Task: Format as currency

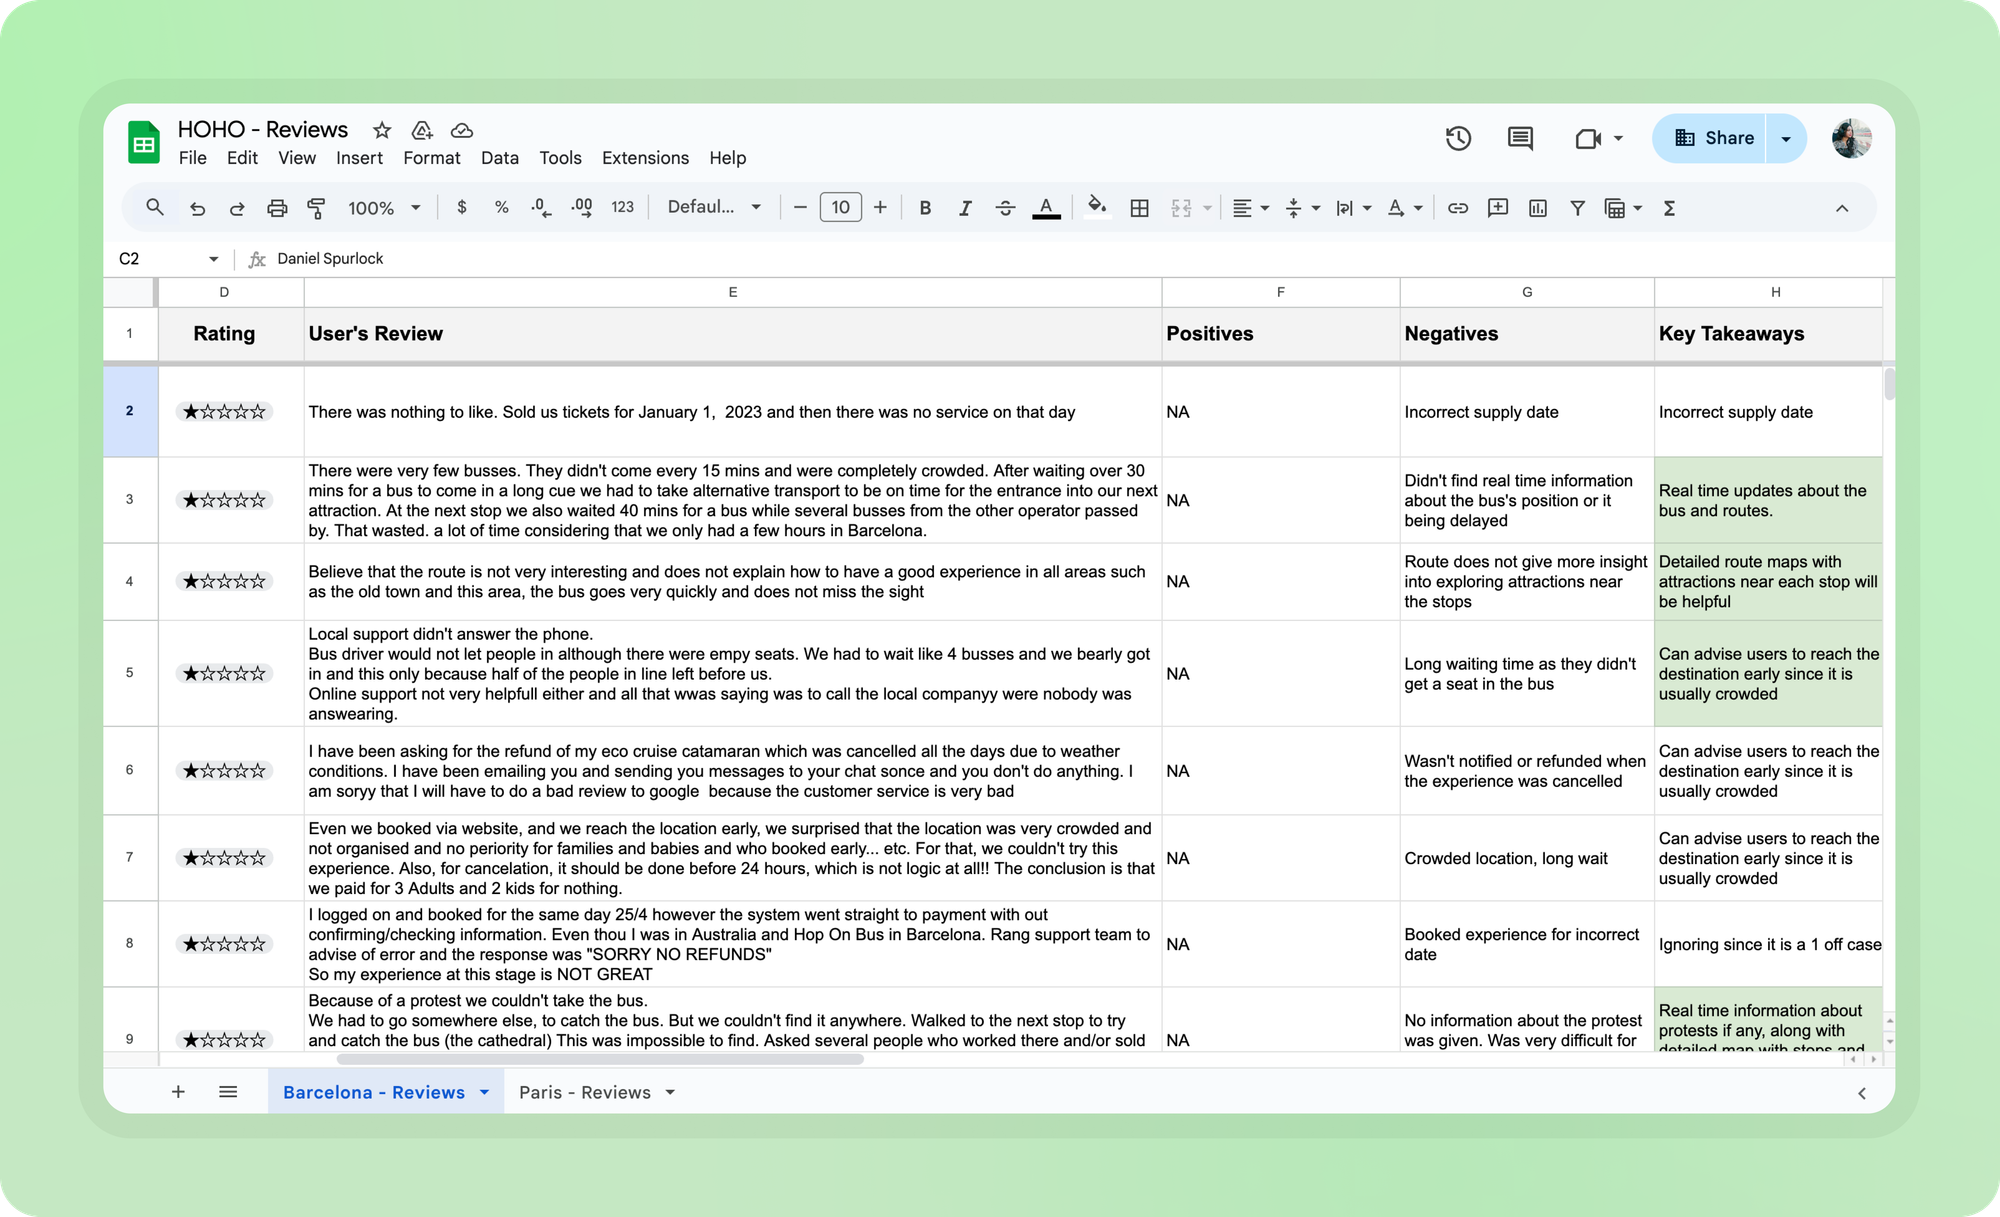Action: [461, 207]
